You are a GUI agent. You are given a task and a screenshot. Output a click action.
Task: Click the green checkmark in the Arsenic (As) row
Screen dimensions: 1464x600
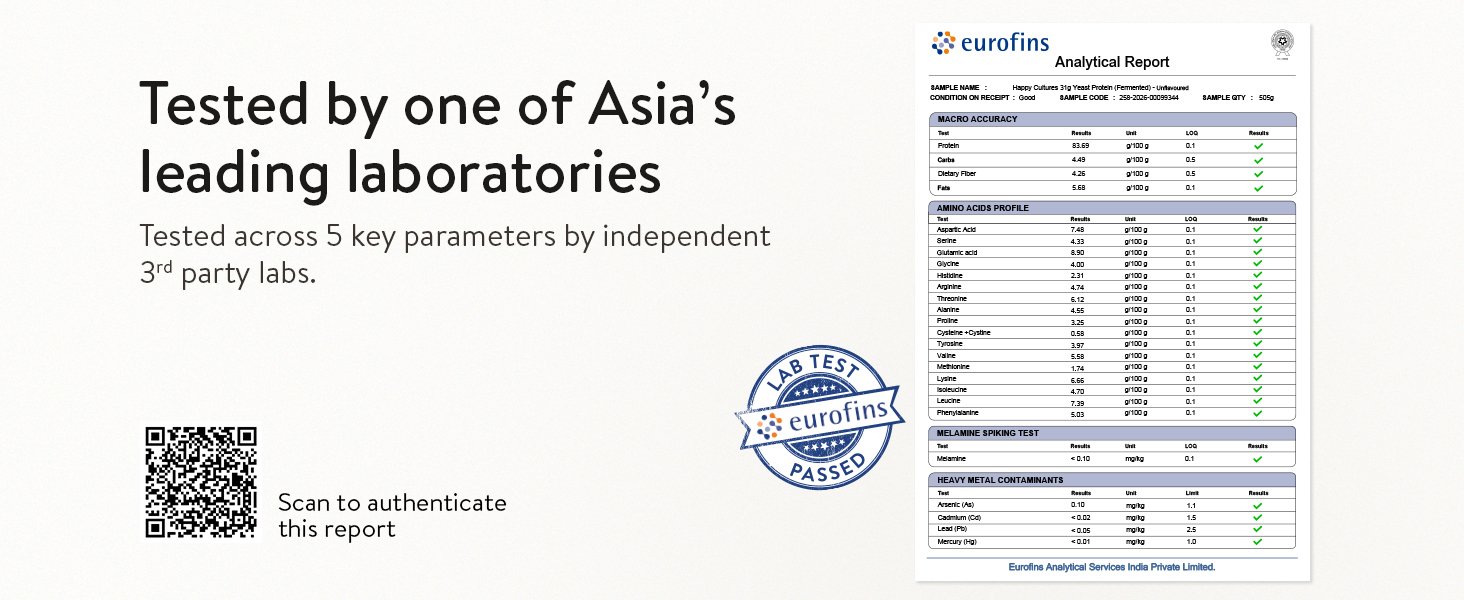click(x=1258, y=506)
